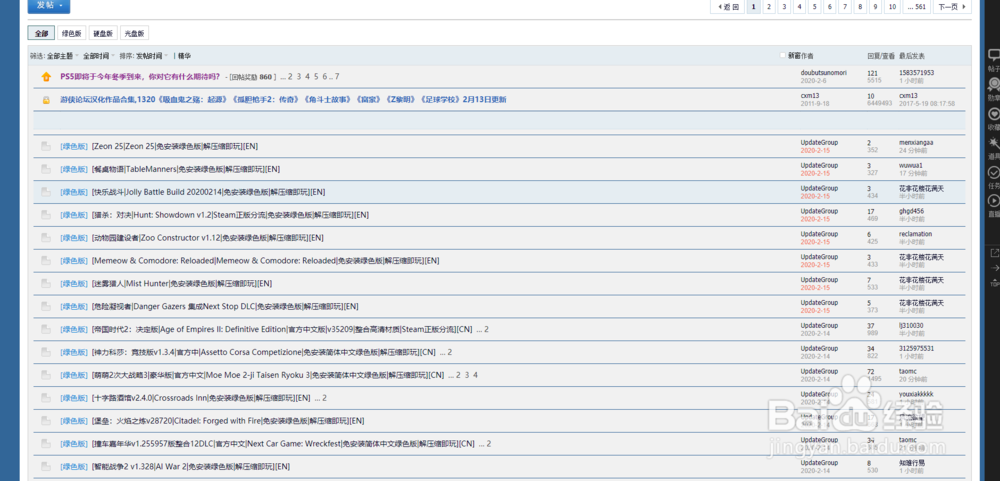Open last poster menxiangaa's profile

pos(916,143)
